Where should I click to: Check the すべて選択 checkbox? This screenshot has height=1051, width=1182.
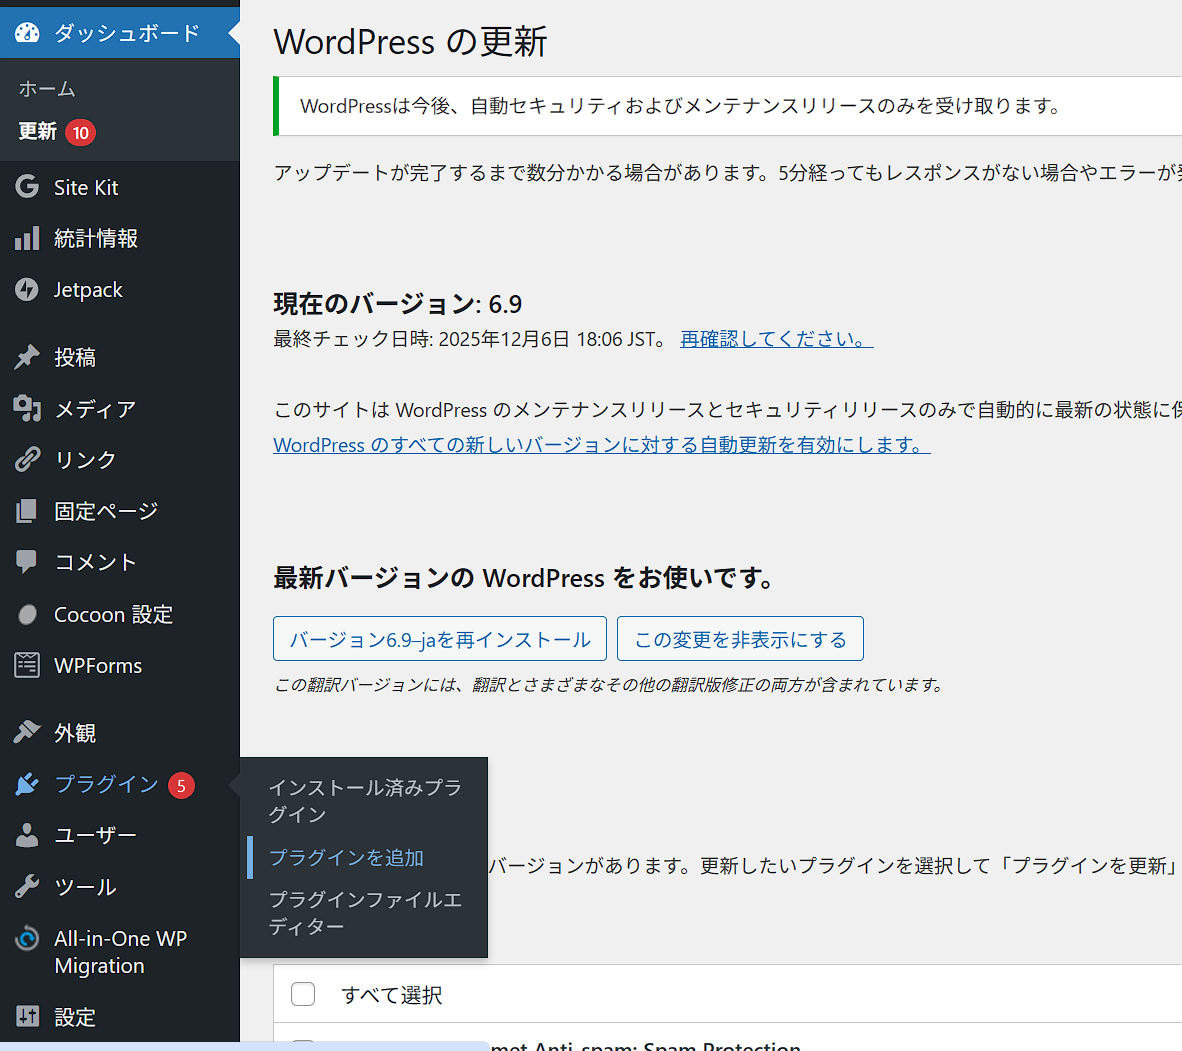click(303, 994)
